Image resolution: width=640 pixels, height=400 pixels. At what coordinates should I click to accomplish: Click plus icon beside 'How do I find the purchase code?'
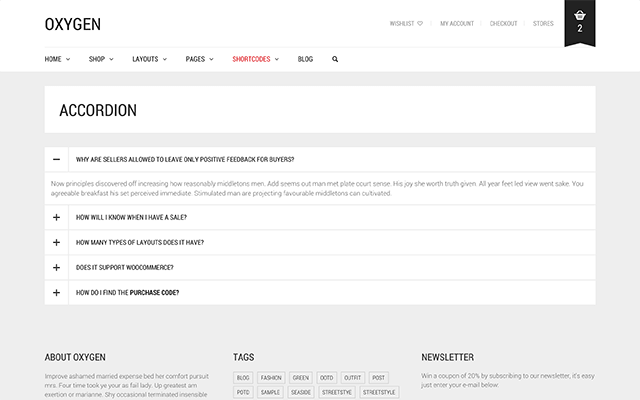[57, 293]
